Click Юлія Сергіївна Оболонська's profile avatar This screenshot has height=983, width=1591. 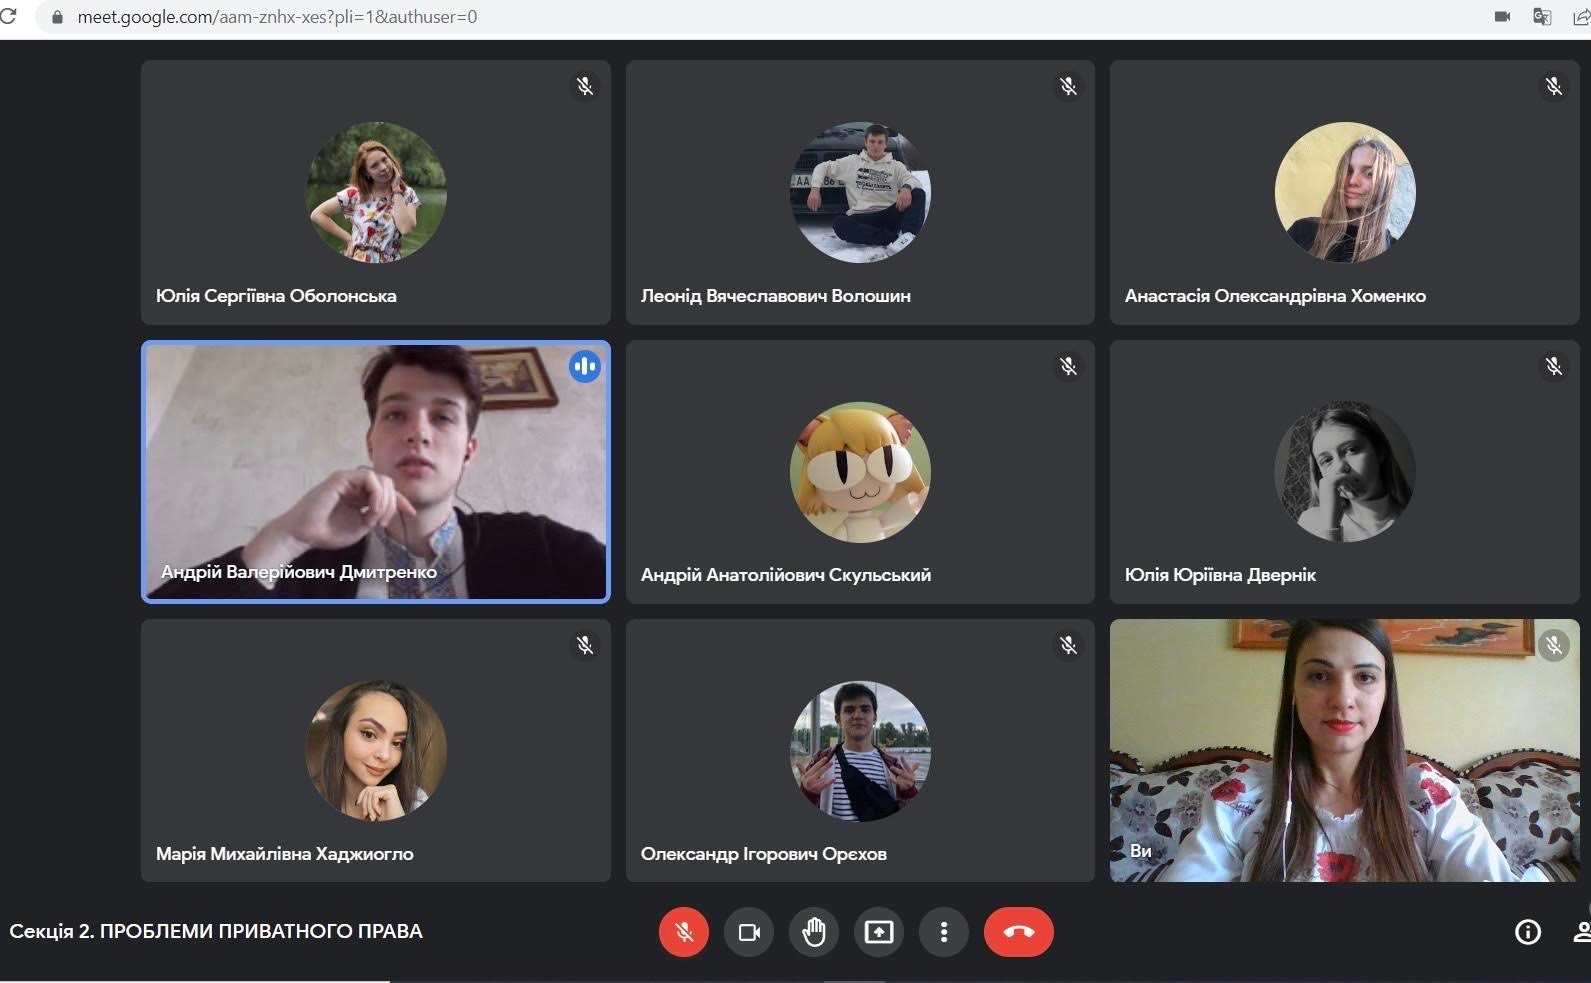tap(375, 192)
